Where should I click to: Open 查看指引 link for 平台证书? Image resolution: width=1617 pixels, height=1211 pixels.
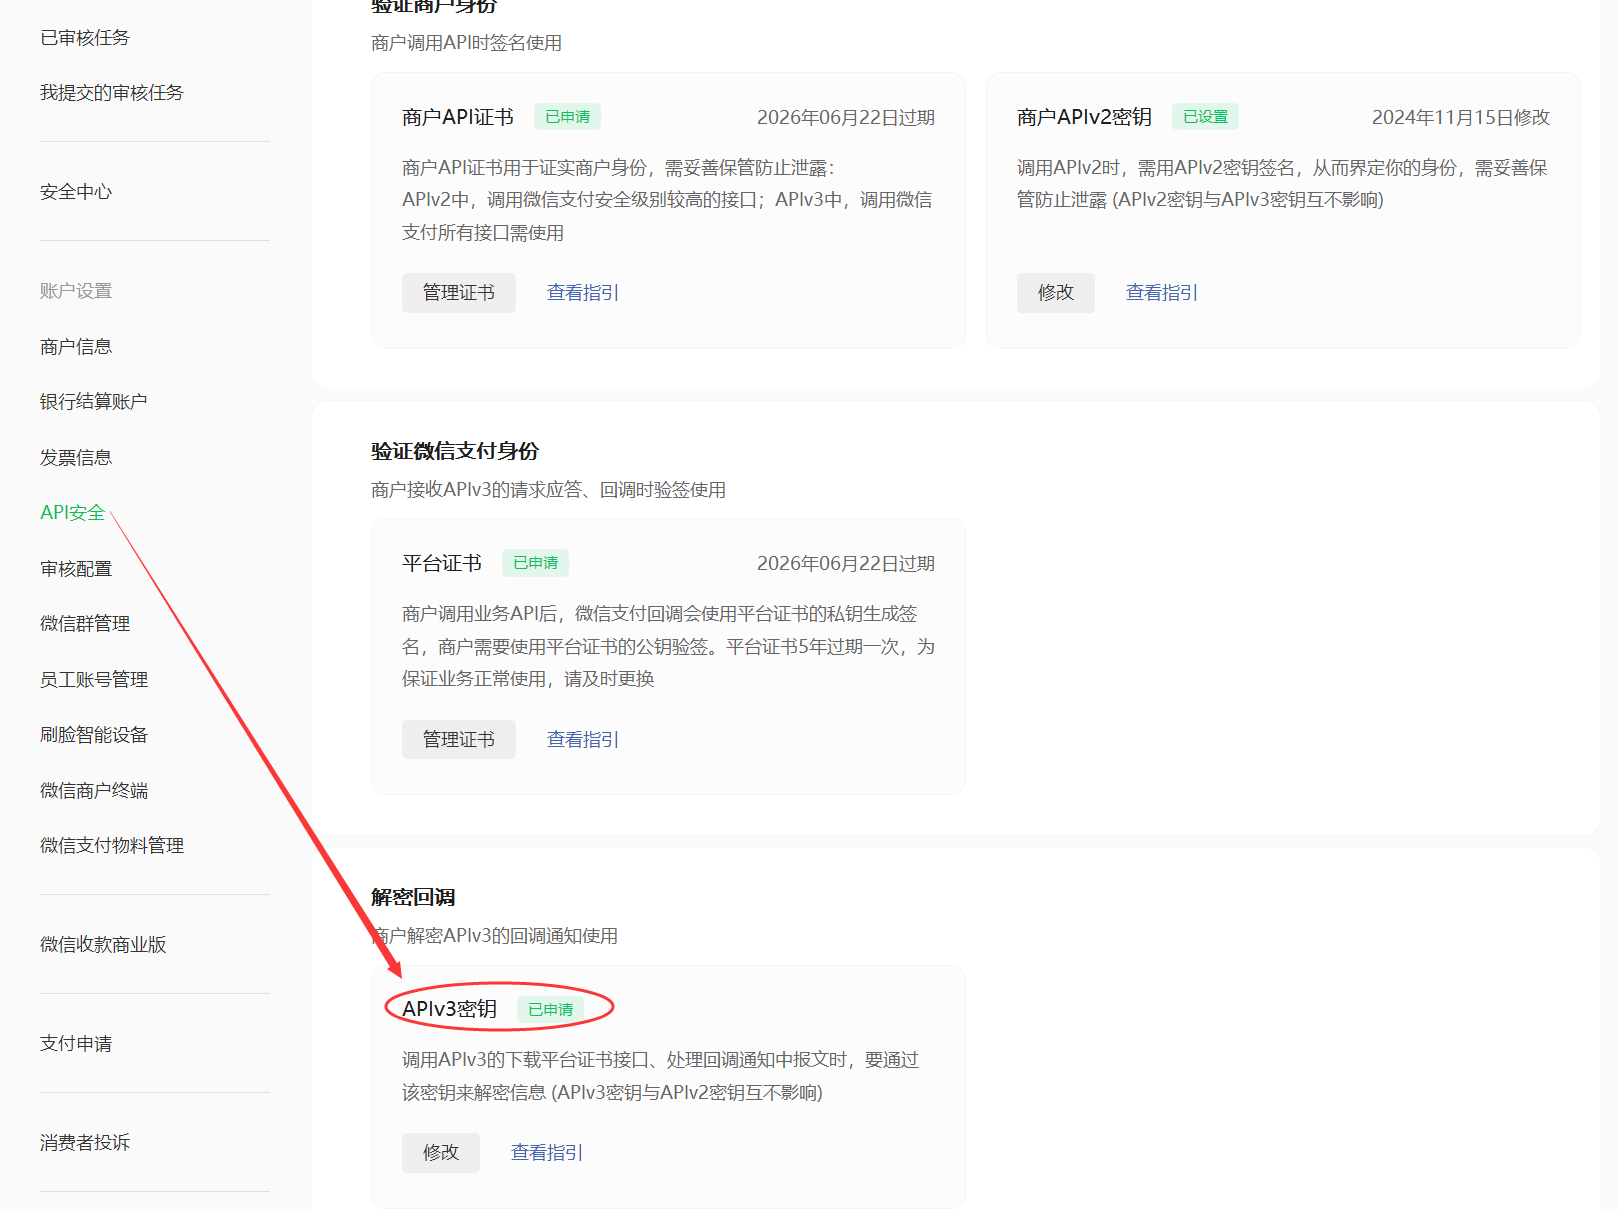[582, 740]
